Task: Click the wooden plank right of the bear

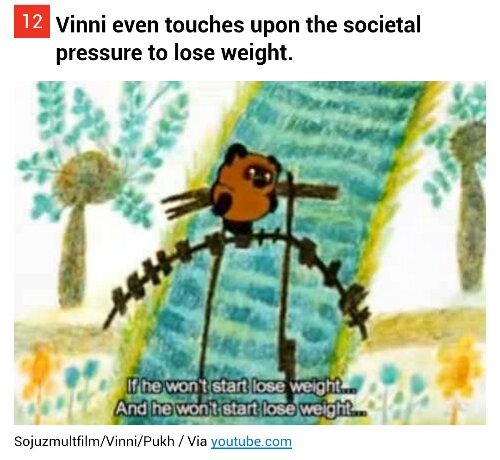Action: coord(308,190)
